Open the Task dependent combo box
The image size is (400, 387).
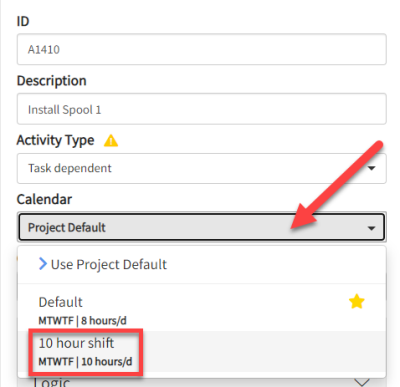(202, 168)
